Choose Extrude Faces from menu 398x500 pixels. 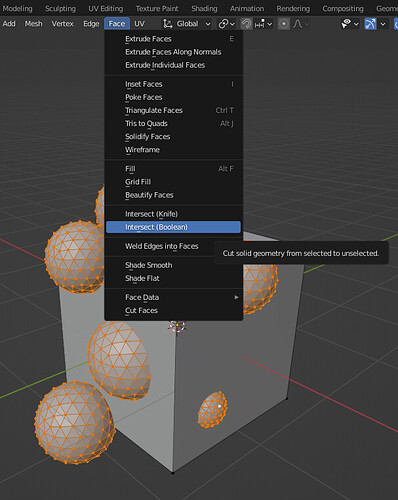click(173, 39)
